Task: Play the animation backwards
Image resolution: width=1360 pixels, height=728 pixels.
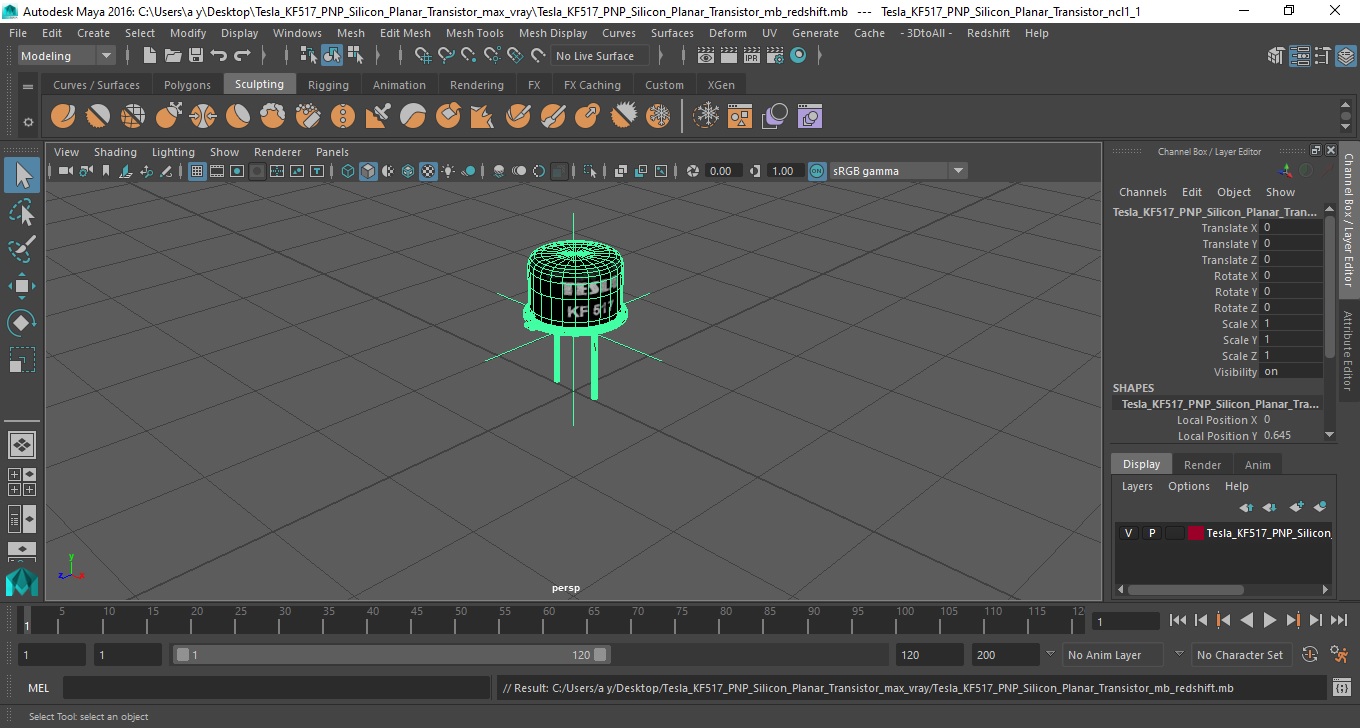Action: (1246, 620)
